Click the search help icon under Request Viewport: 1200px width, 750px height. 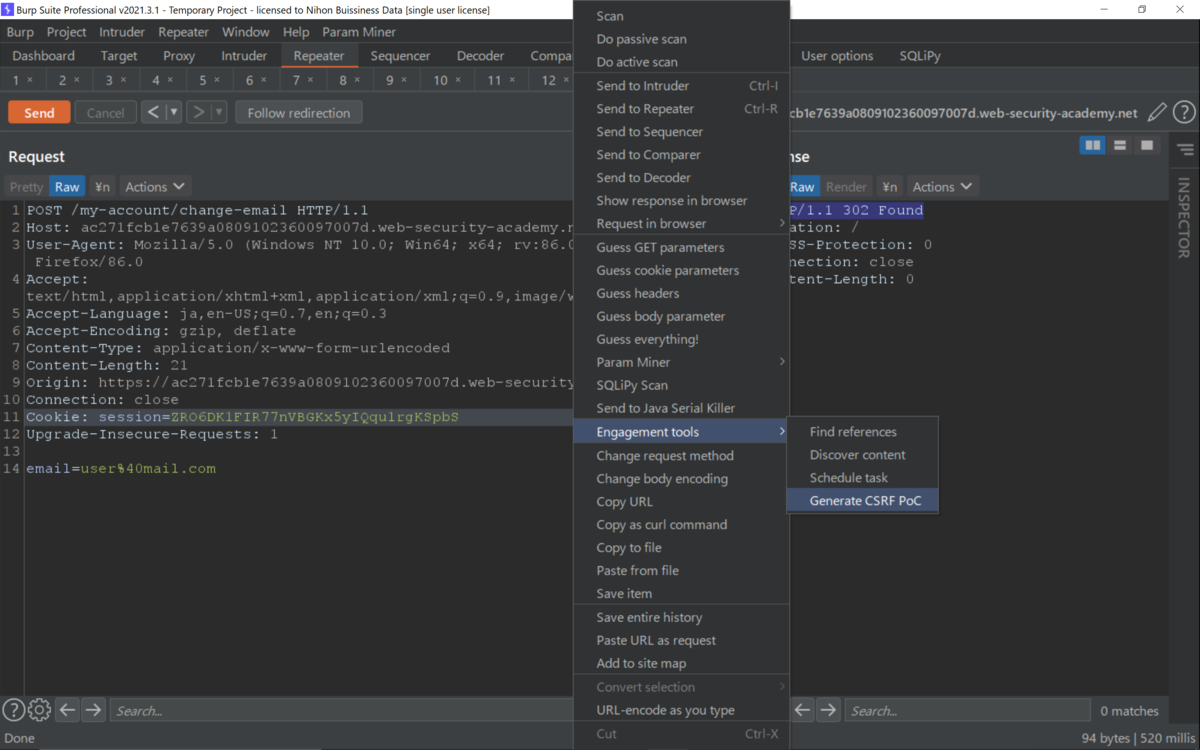[x=13, y=710]
